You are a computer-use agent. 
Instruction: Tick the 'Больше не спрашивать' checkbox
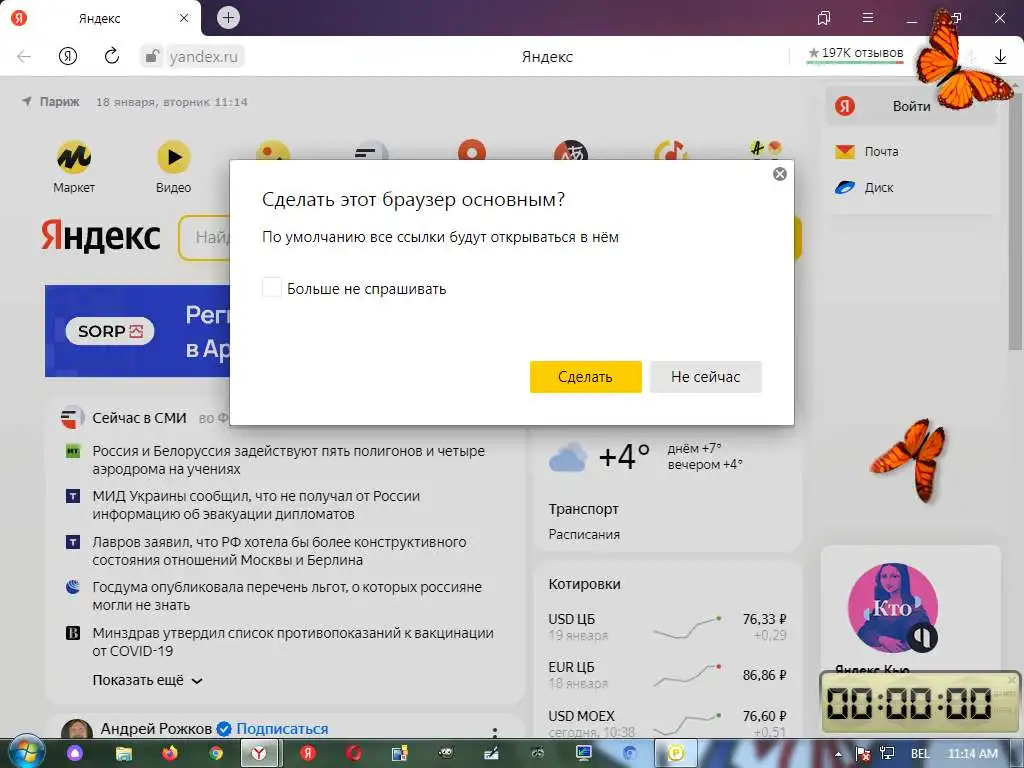pos(272,287)
